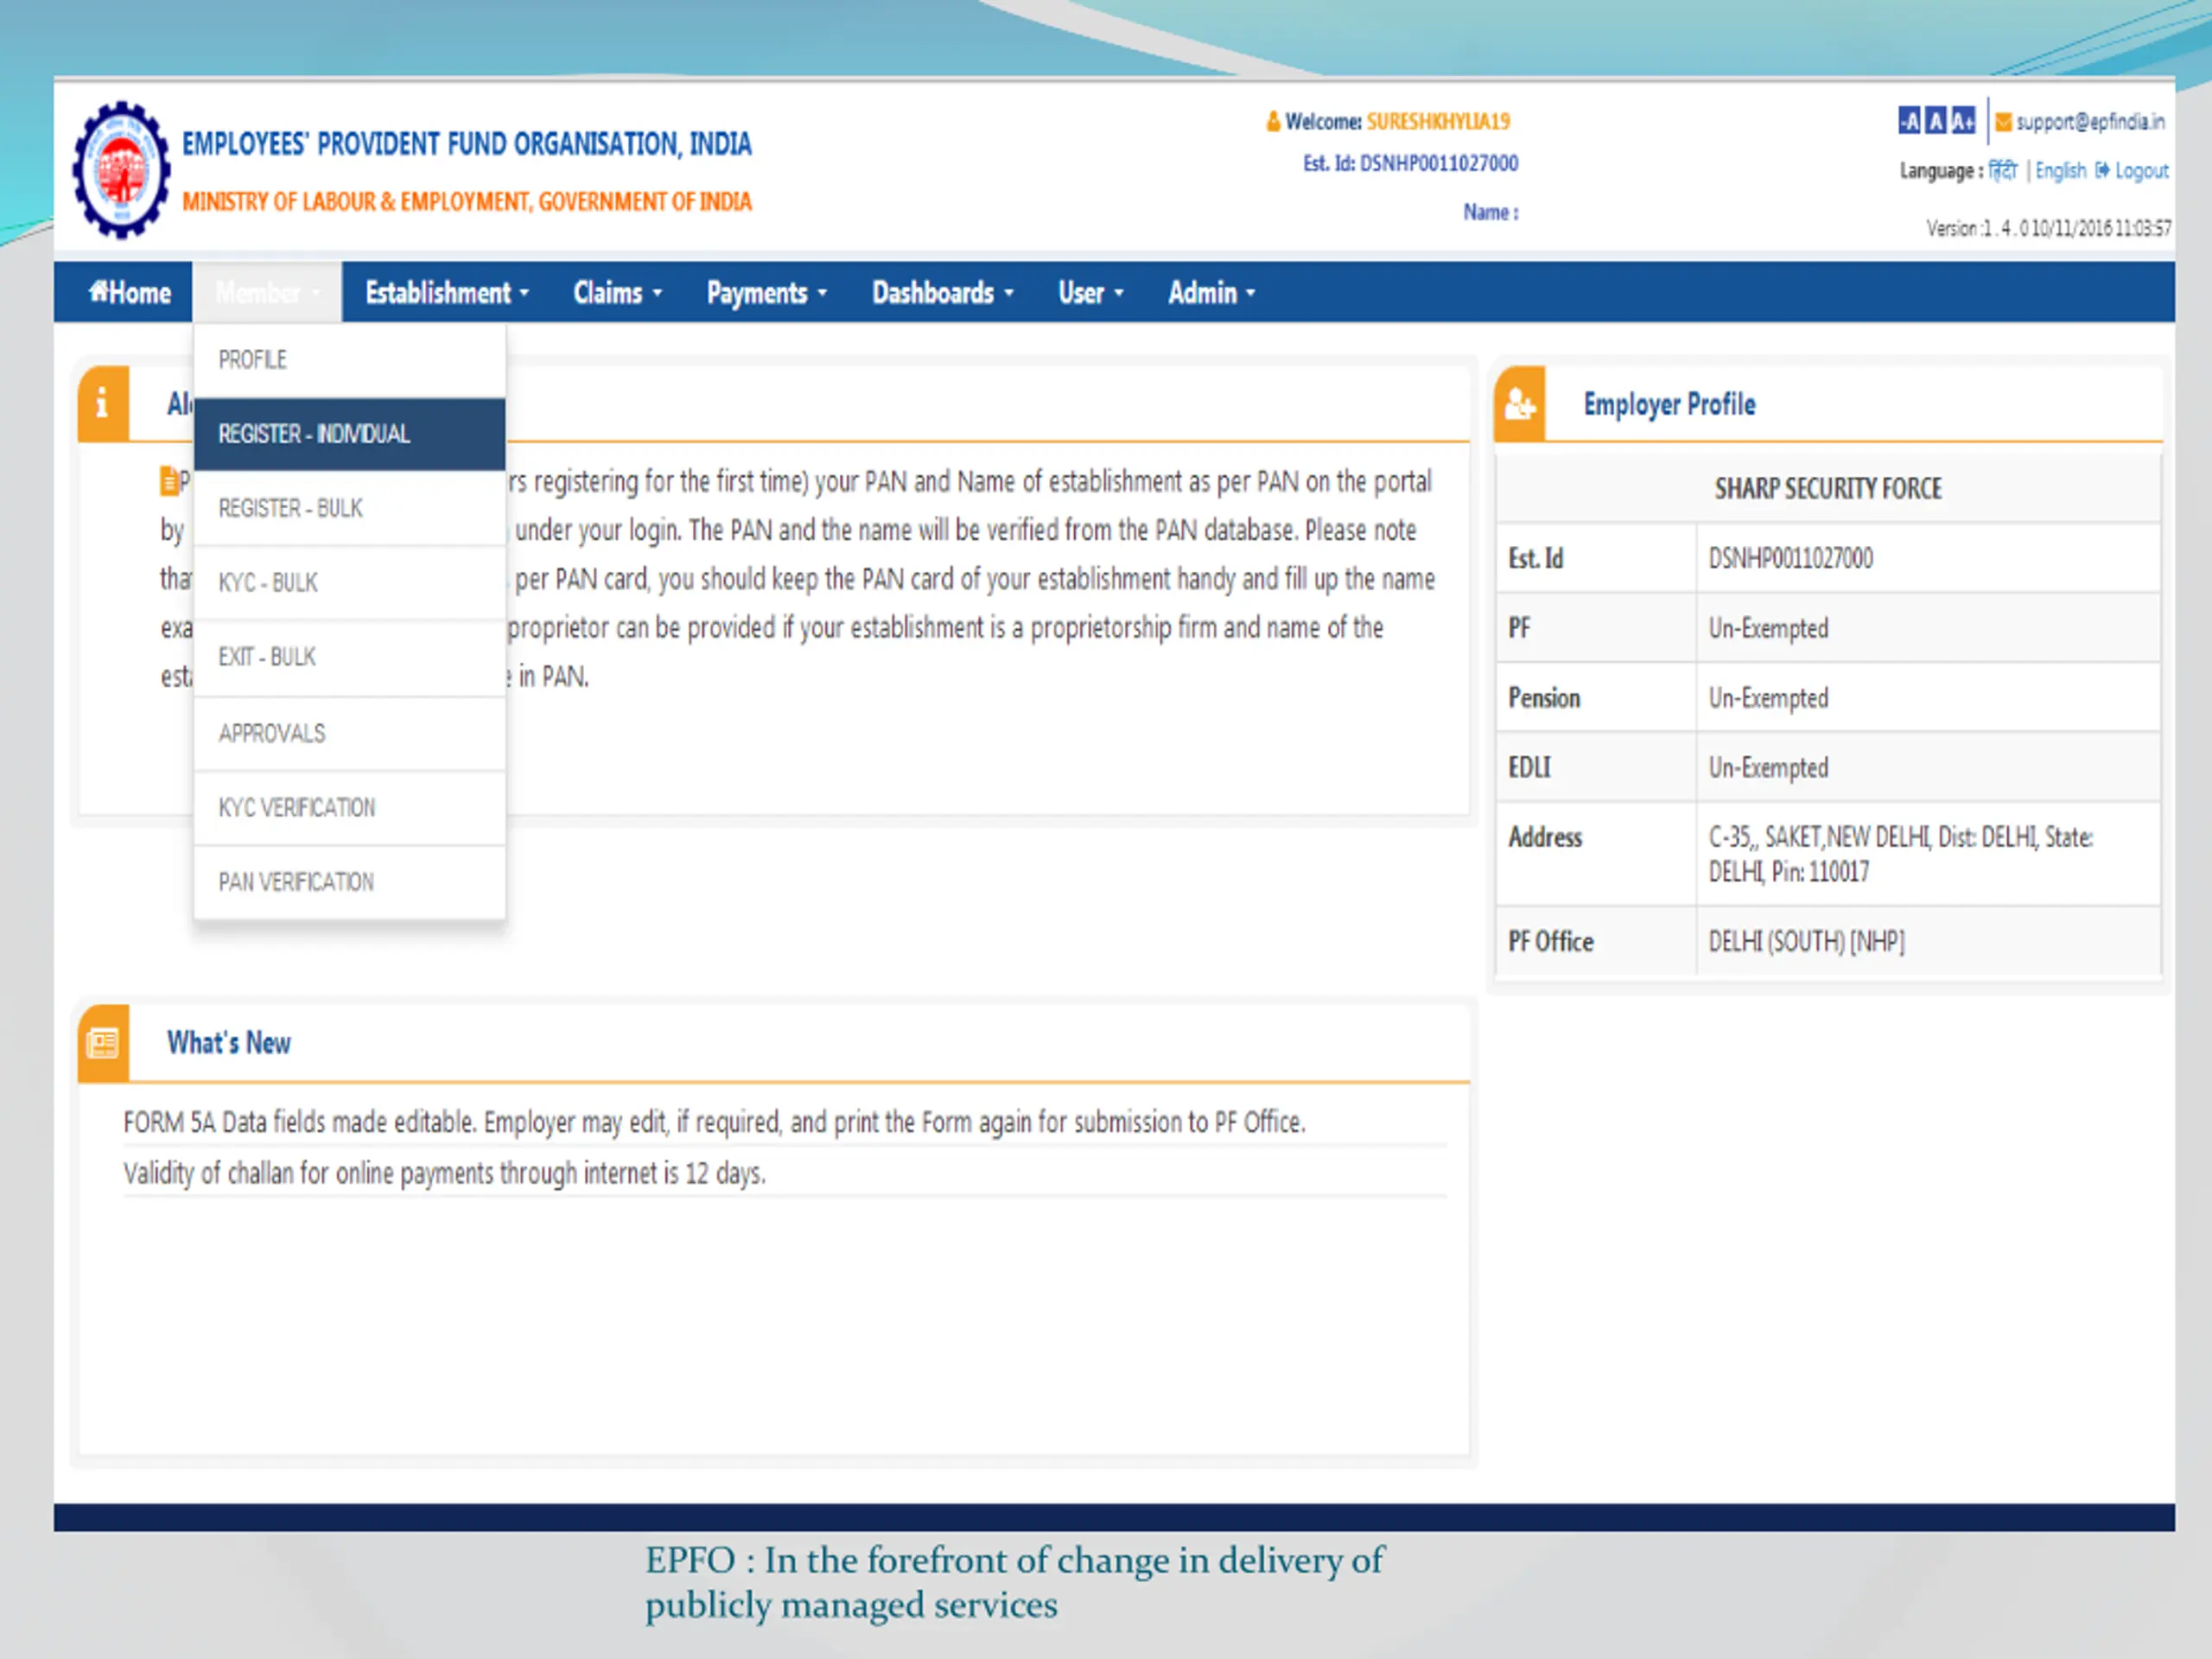Open PAN VERIFICATION menu entry

[x=349, y=882]
